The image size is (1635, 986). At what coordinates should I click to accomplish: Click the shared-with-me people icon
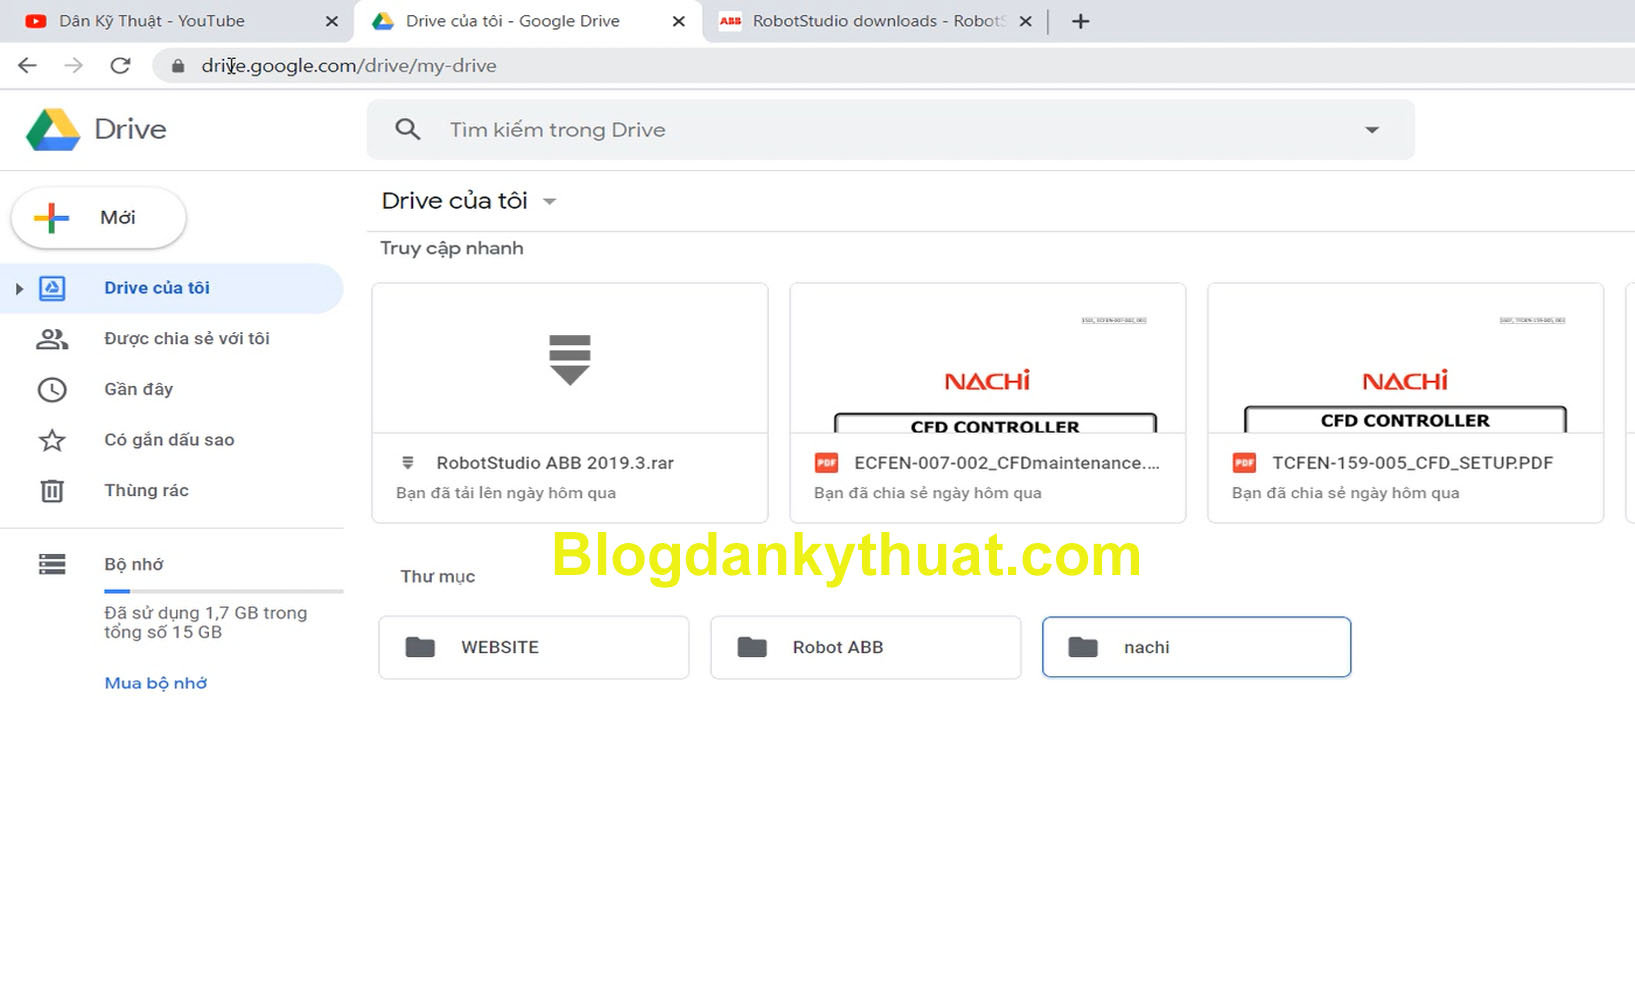[52, 339]
